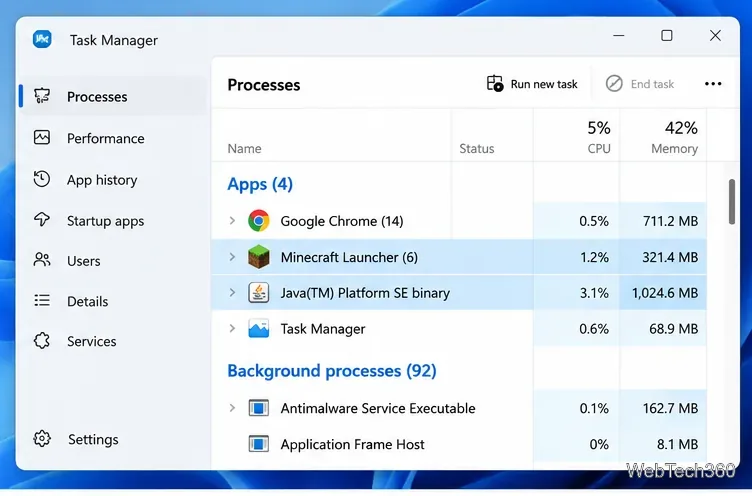Expand the Minecraft Launcher process group
The image size is (752, 496).
tap(232, 257)
